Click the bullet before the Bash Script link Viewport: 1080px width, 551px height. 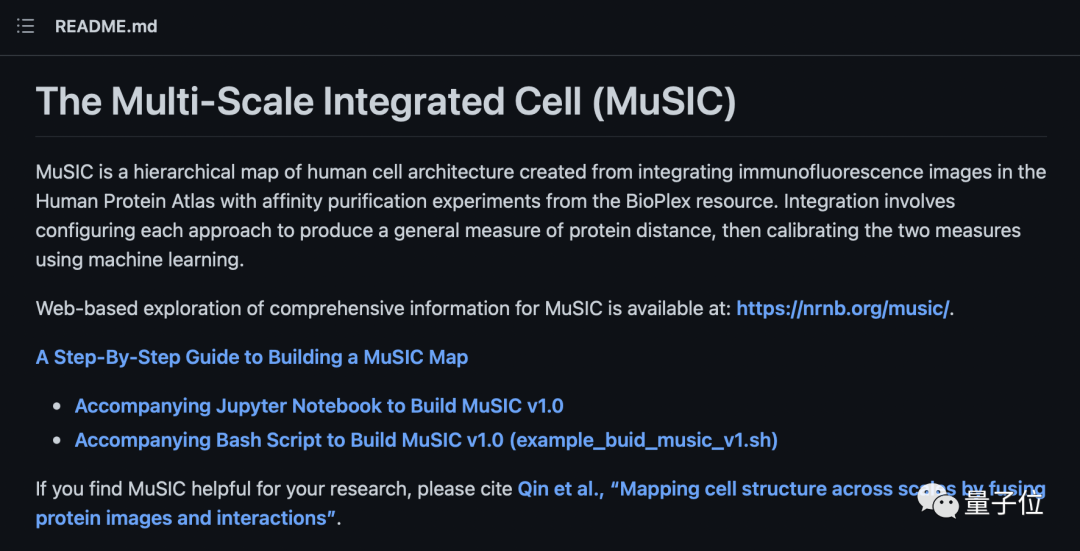pos(56,441)
